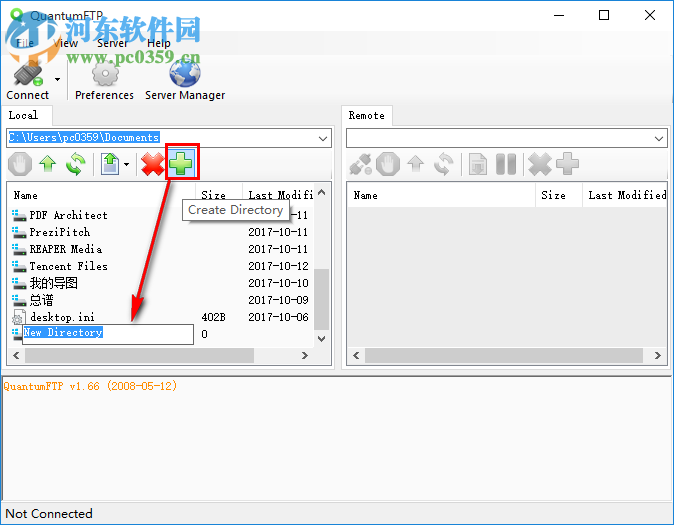Click the local vertical scrollbar thumb
674x525 pixels.
tap(322, 299)
